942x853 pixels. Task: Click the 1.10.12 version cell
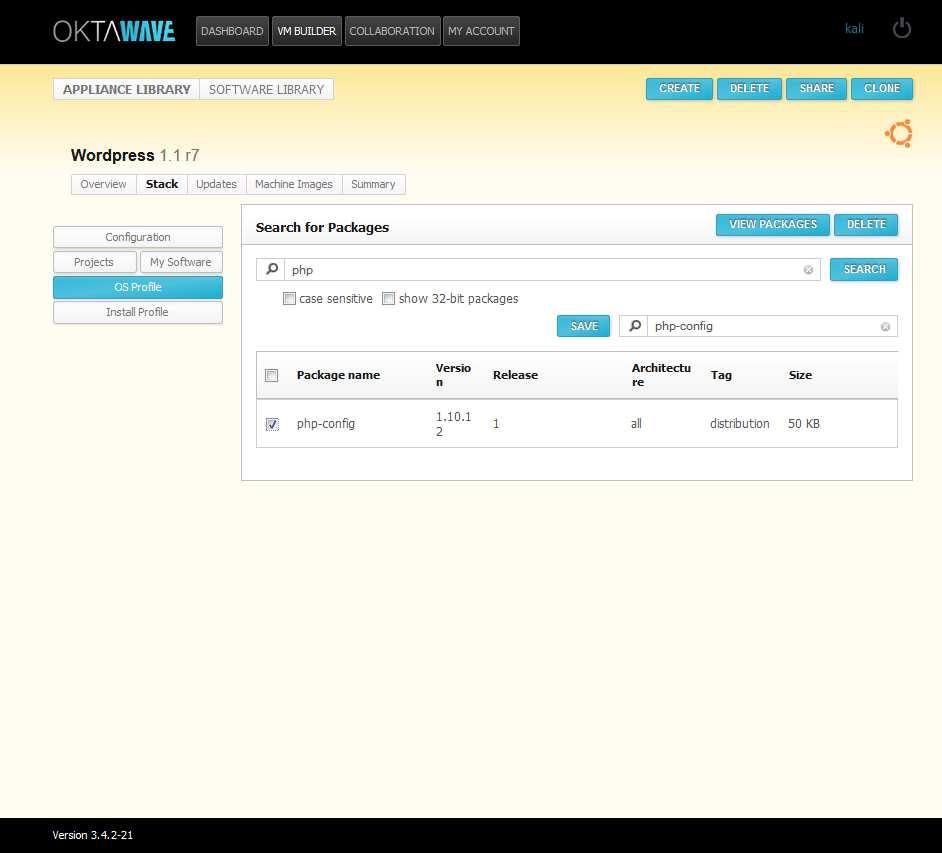coord(453,424)
